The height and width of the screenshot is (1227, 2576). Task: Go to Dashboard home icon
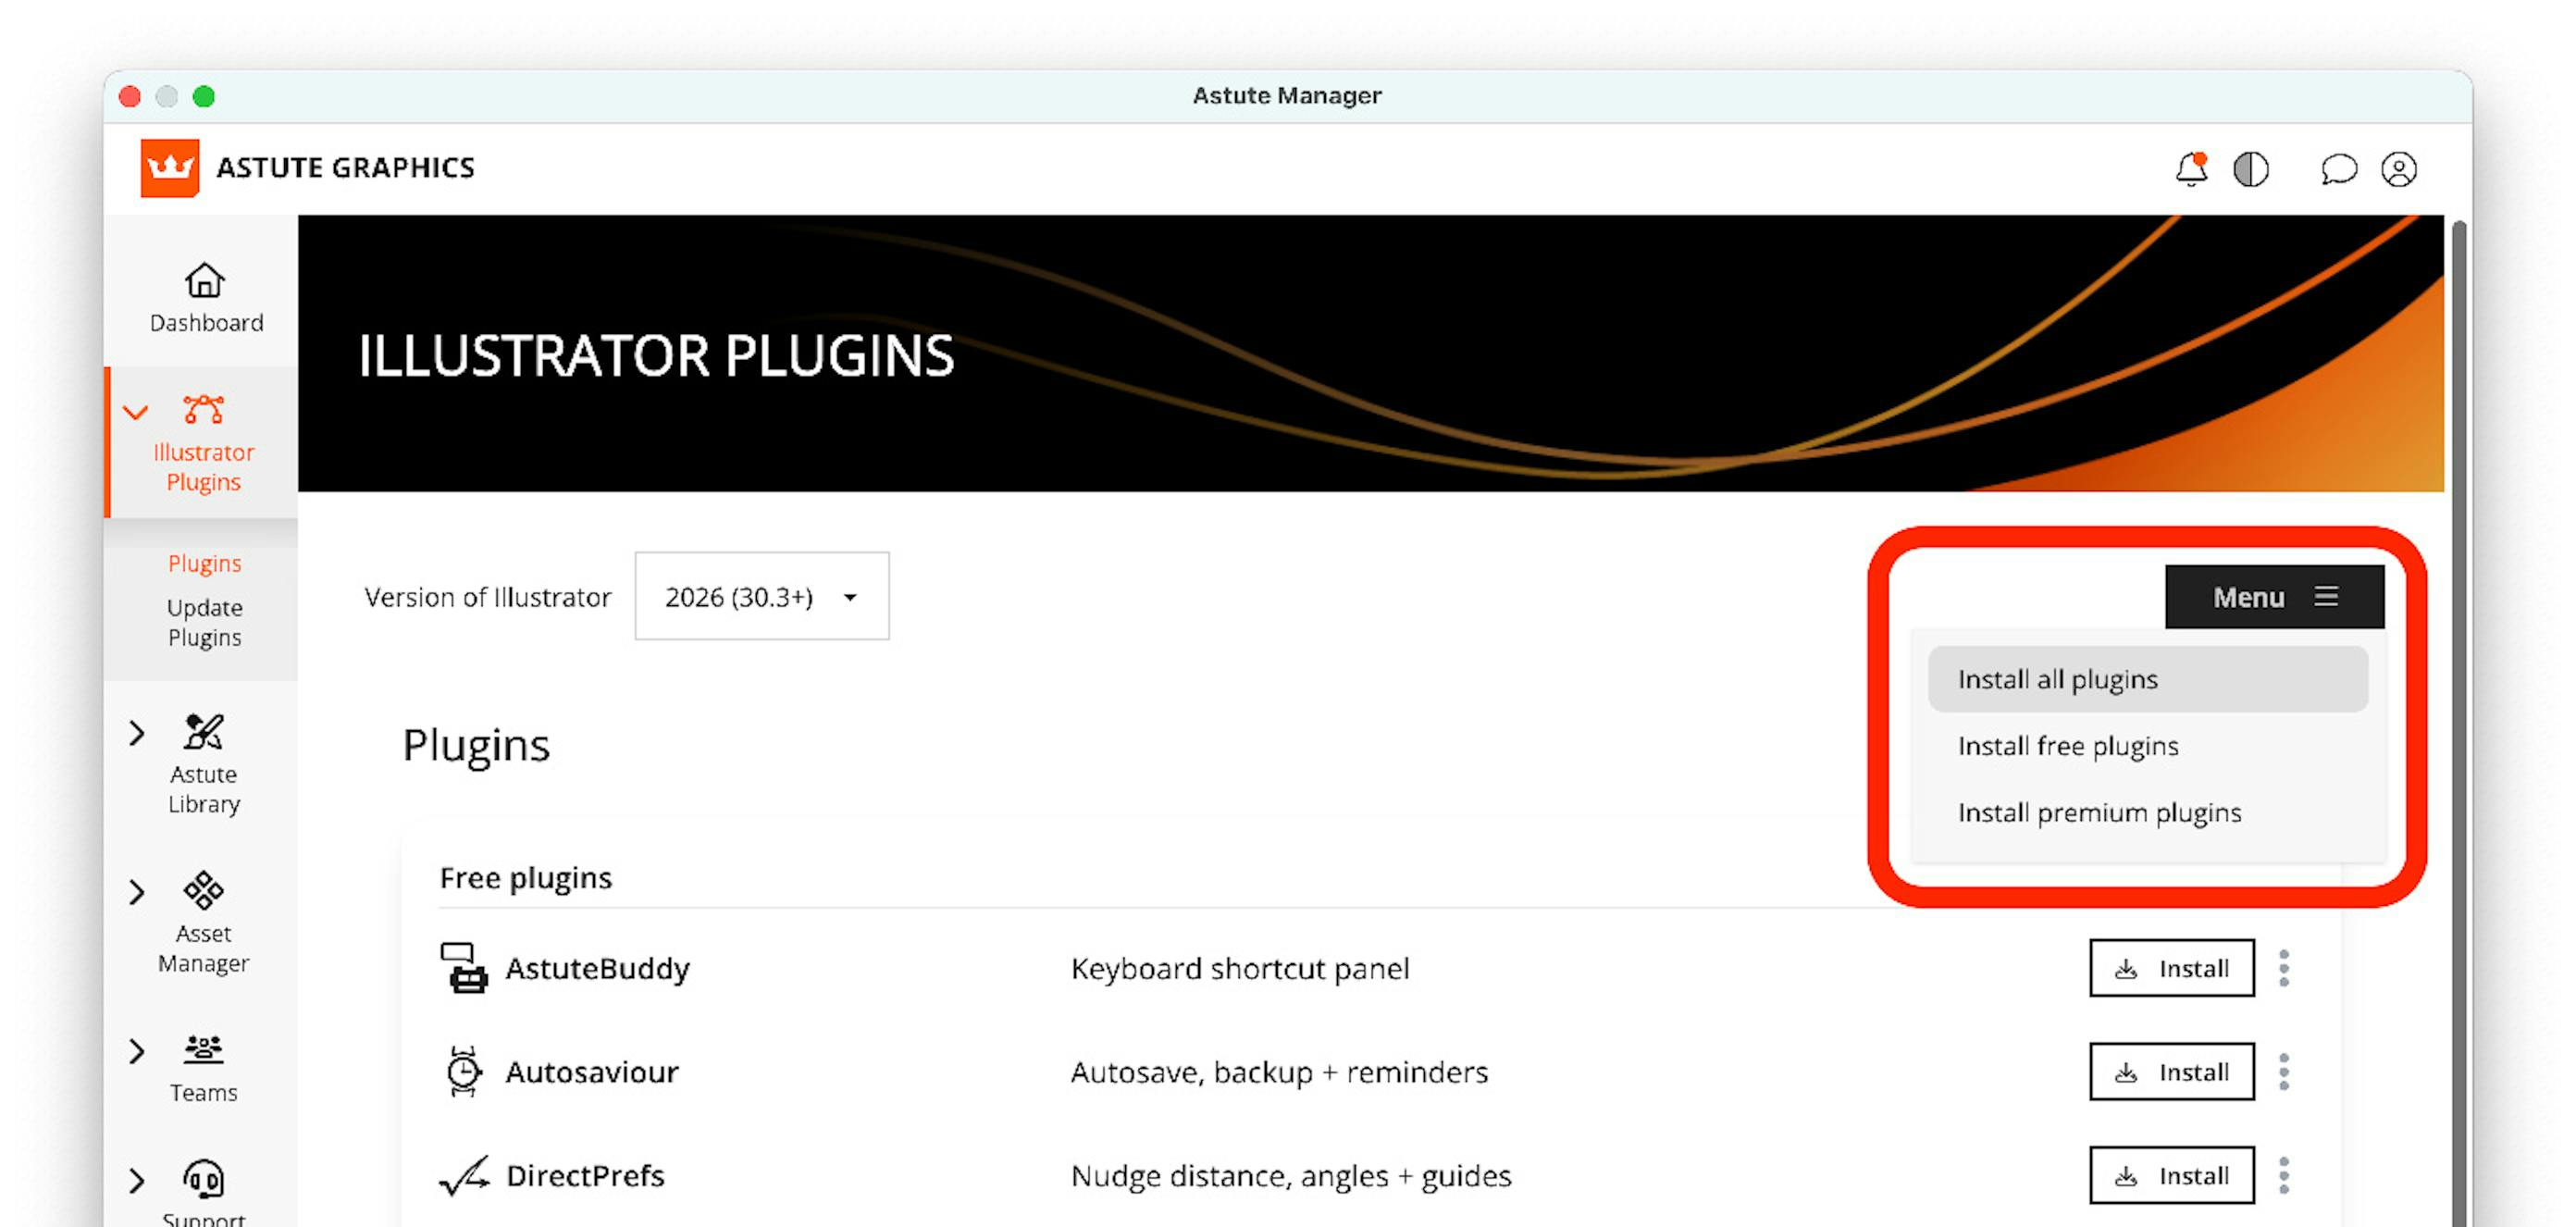205,281
